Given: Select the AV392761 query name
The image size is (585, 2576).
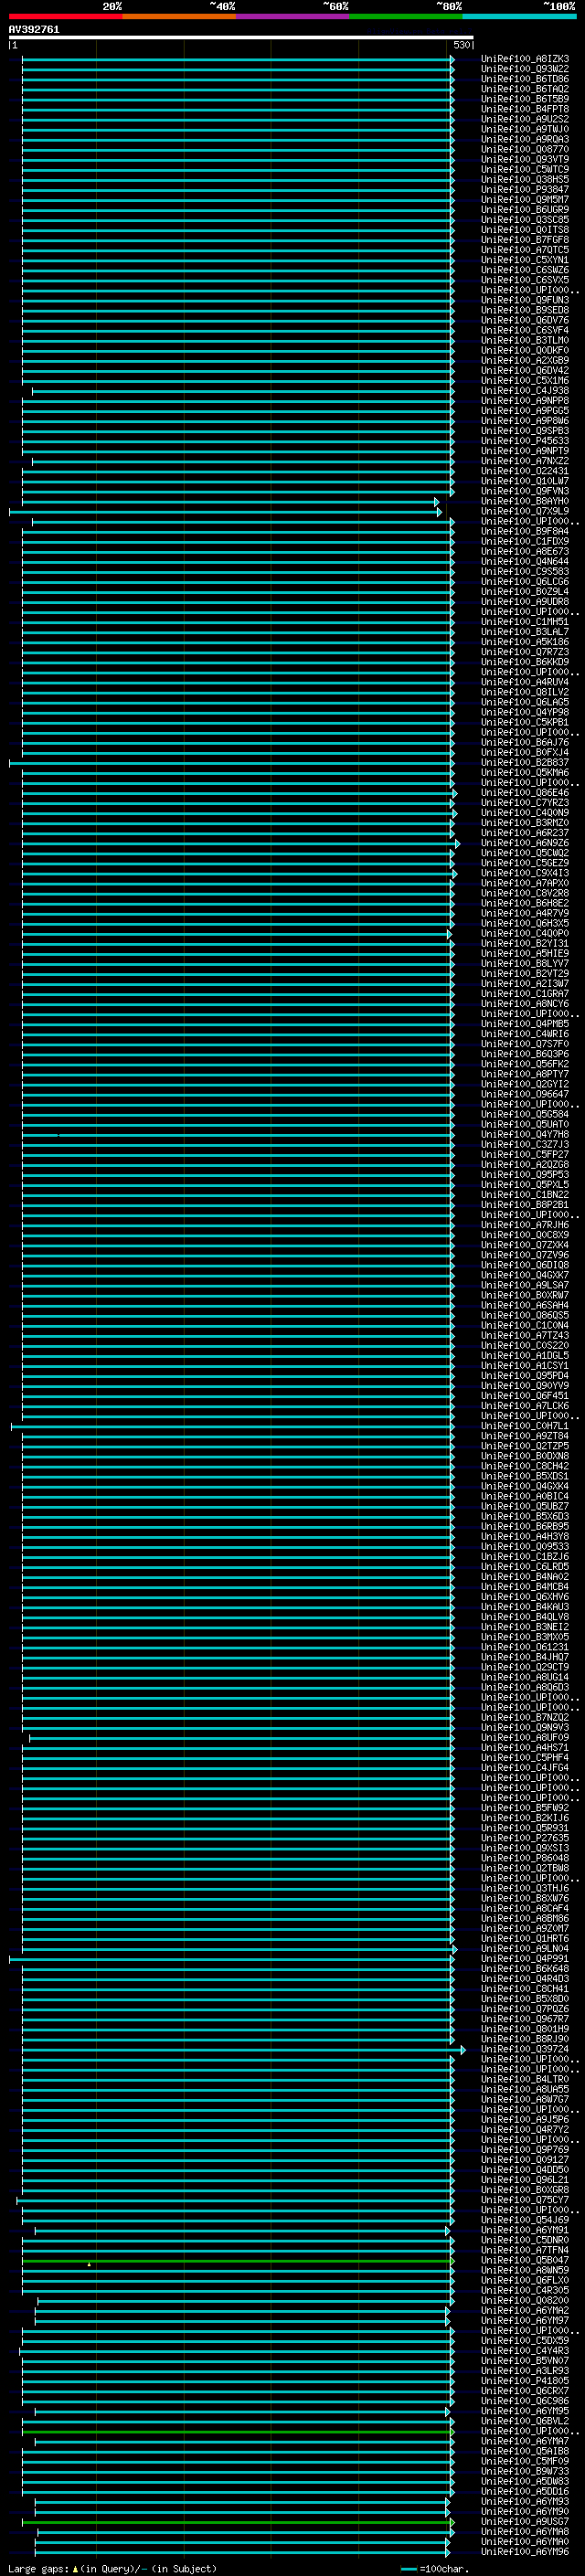Looking at the screenshot, I should click(34, 29).
